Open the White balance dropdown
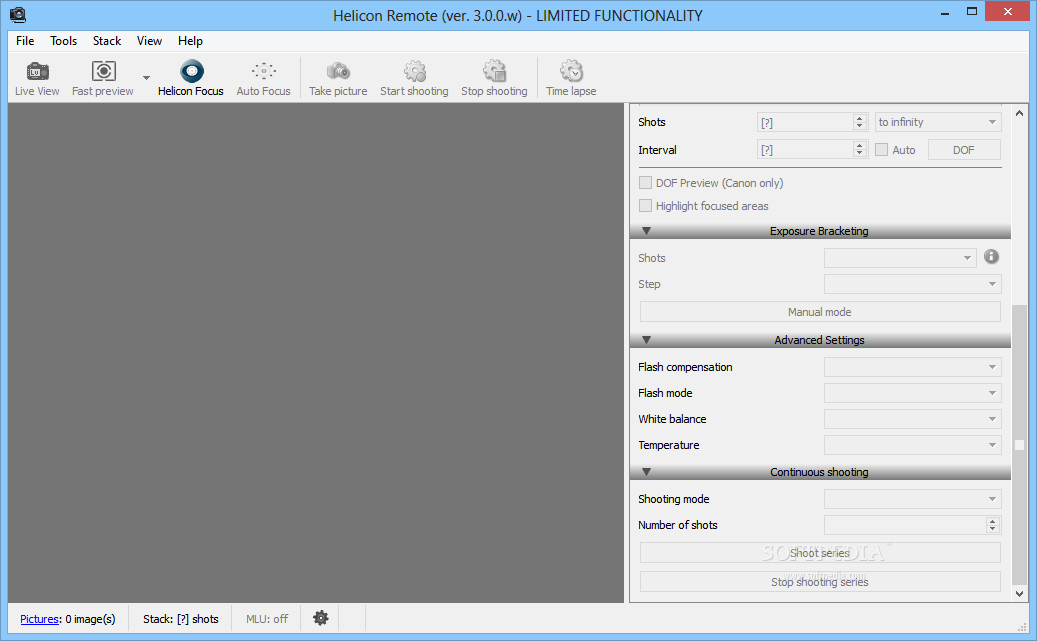1037x641 pixels. [912, 419]
